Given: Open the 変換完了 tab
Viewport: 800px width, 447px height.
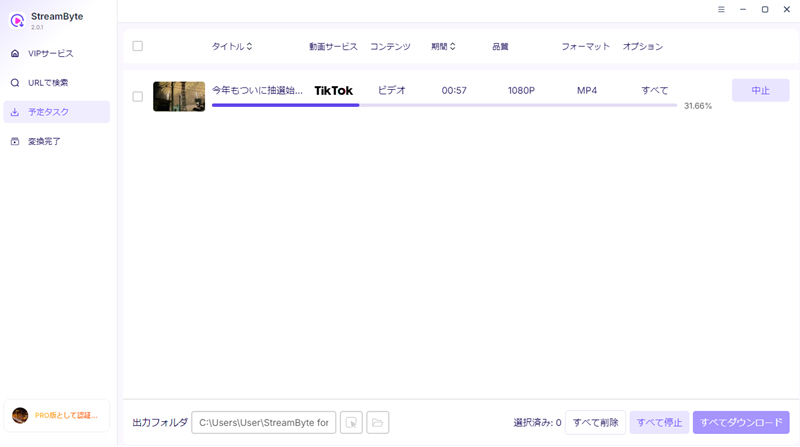Looking at the screenshot, I should (x=57, y=141).
